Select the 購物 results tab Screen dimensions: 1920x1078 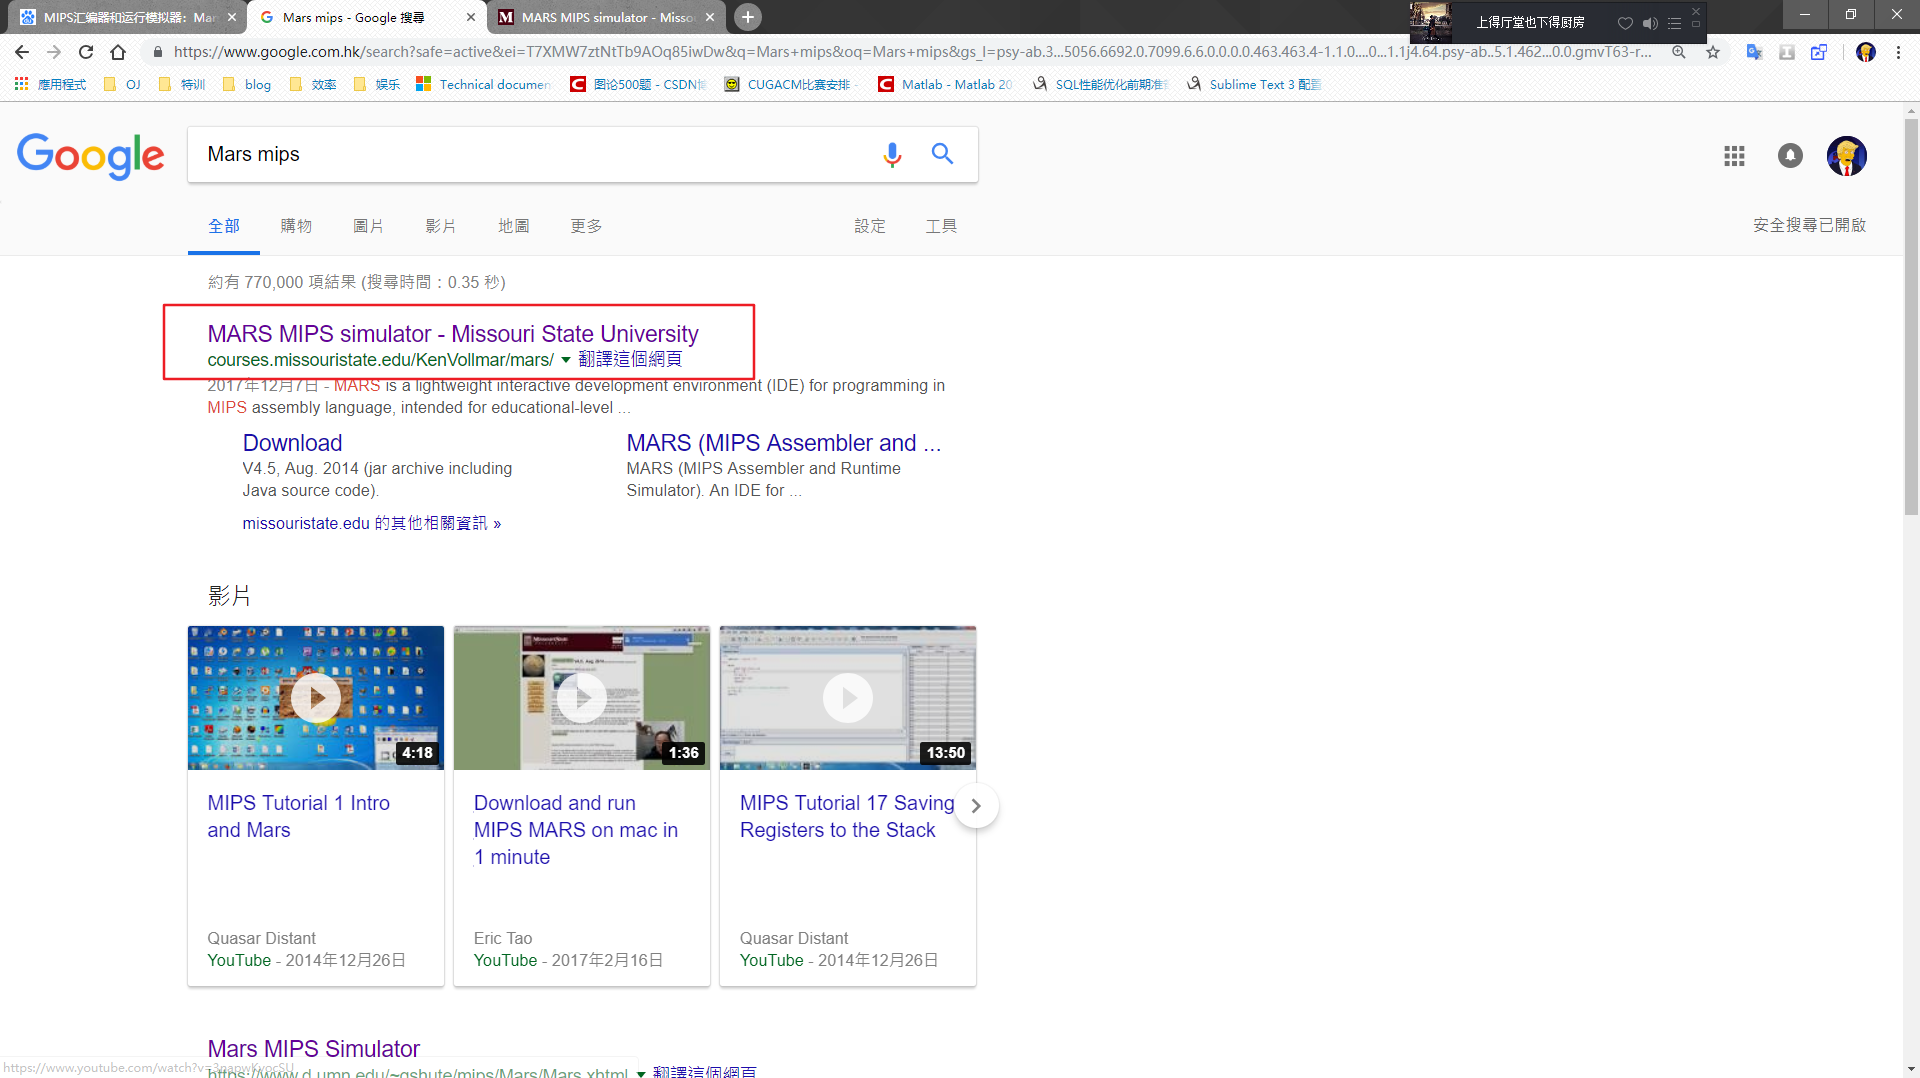pyautogui.click(x=296, y=226)
